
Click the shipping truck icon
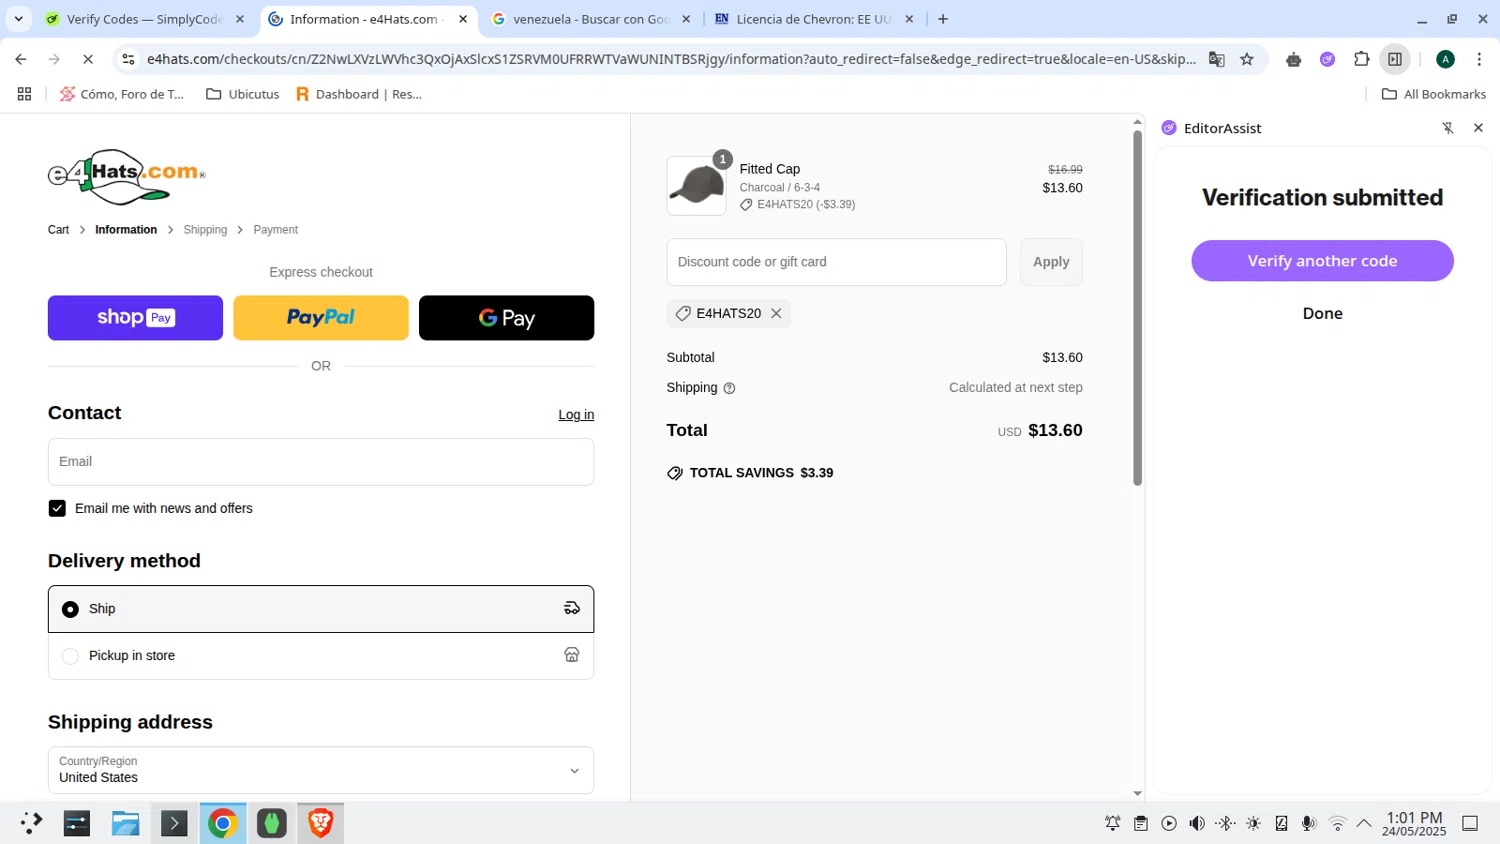tap(572, 608)
